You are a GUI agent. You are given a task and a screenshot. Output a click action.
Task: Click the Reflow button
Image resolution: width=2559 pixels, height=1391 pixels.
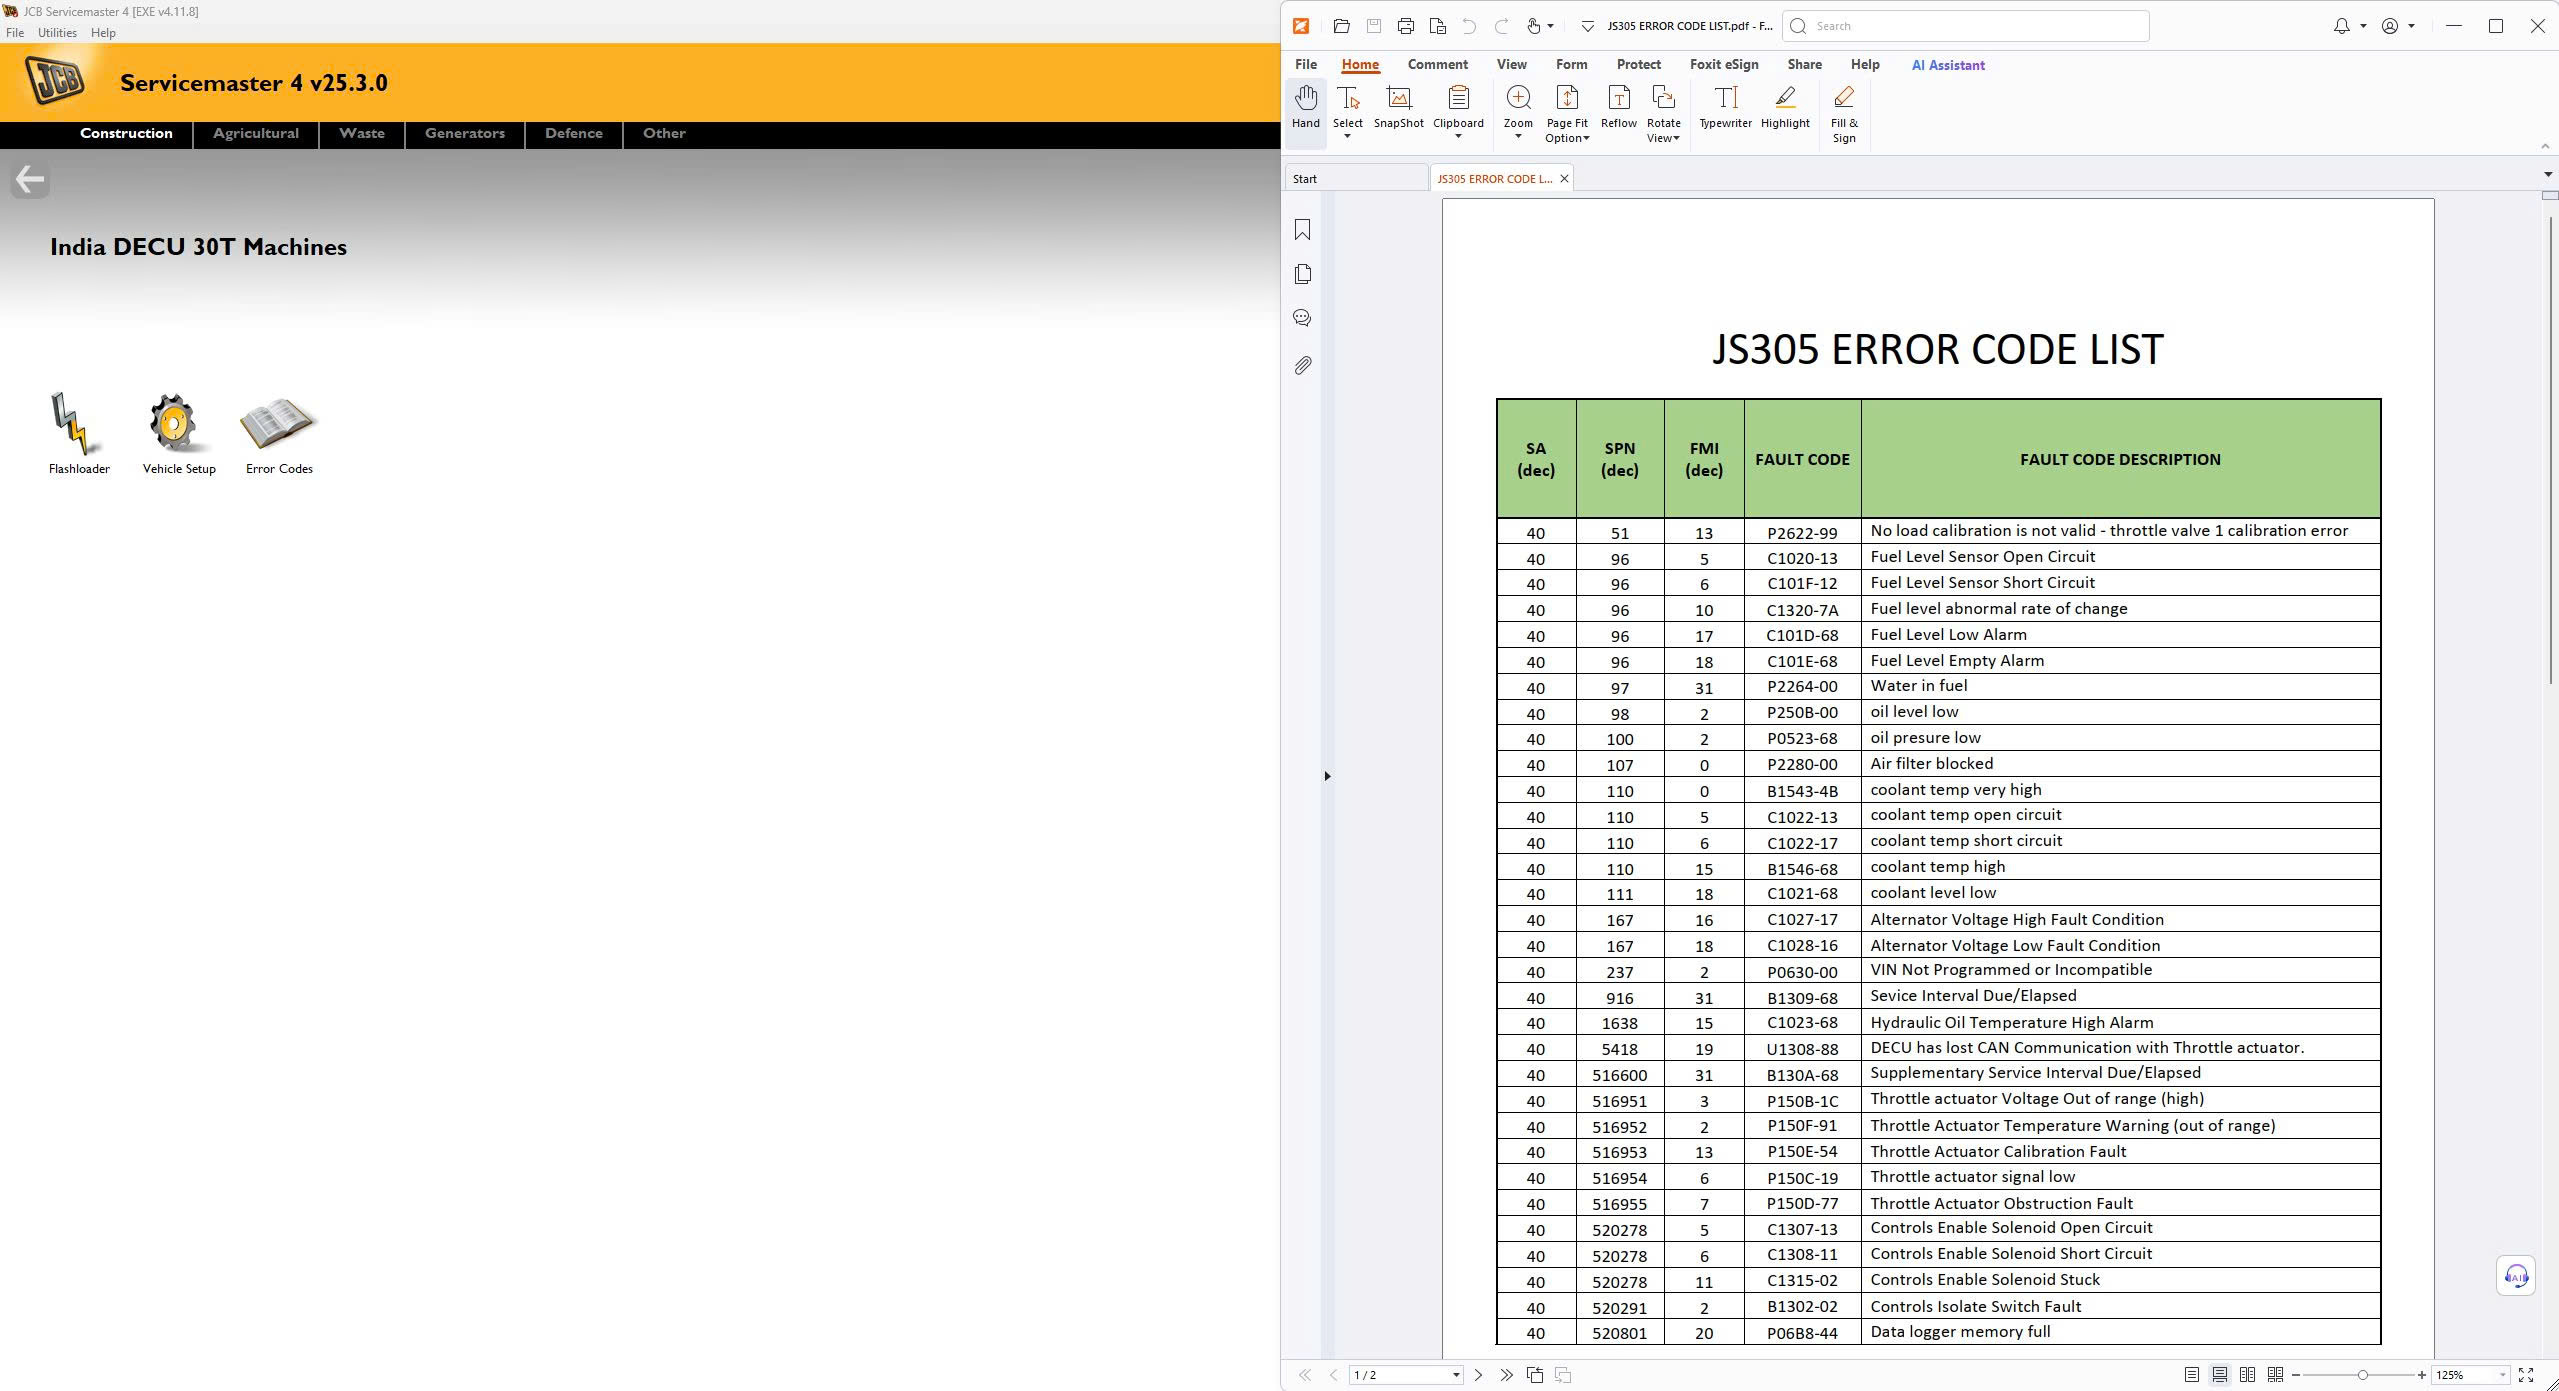point(1618,108)
